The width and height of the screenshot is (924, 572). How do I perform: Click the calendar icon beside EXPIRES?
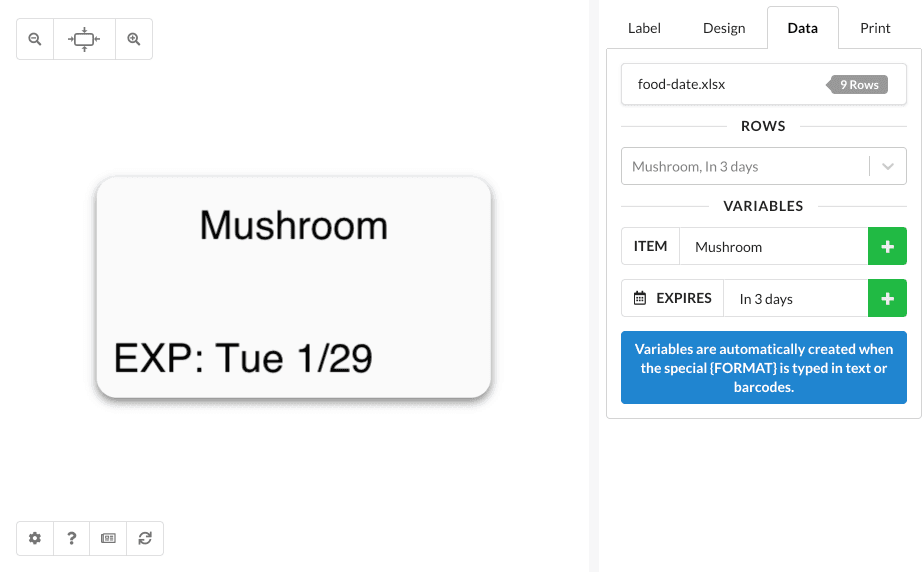(640, 298)
